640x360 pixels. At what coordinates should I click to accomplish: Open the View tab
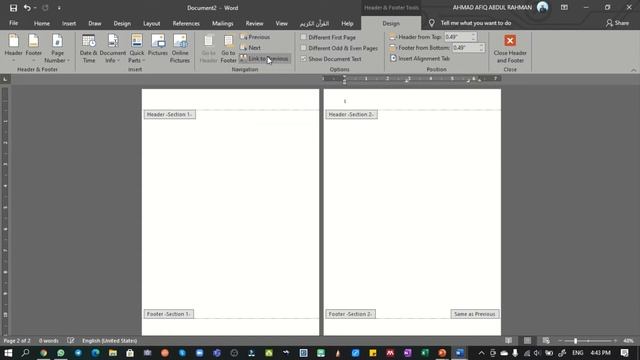(x=281, y=23)
